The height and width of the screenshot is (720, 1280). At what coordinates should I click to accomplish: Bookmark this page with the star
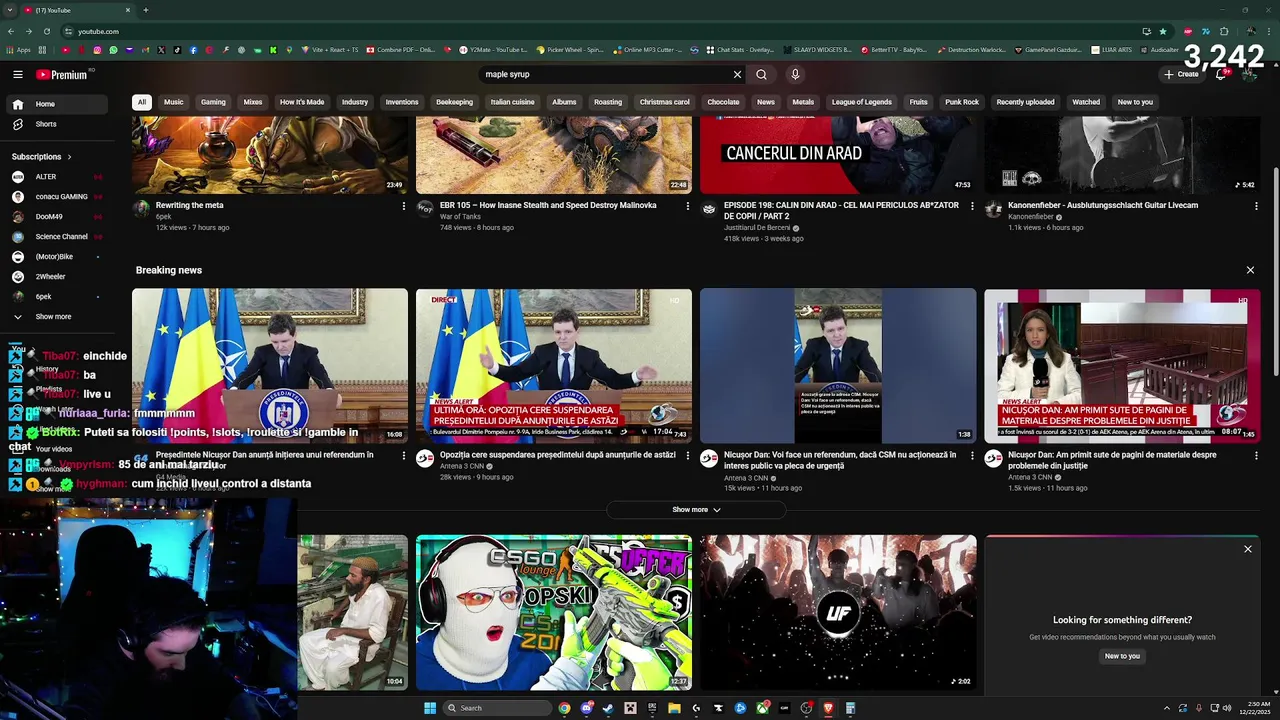(x=1163, y=31)
